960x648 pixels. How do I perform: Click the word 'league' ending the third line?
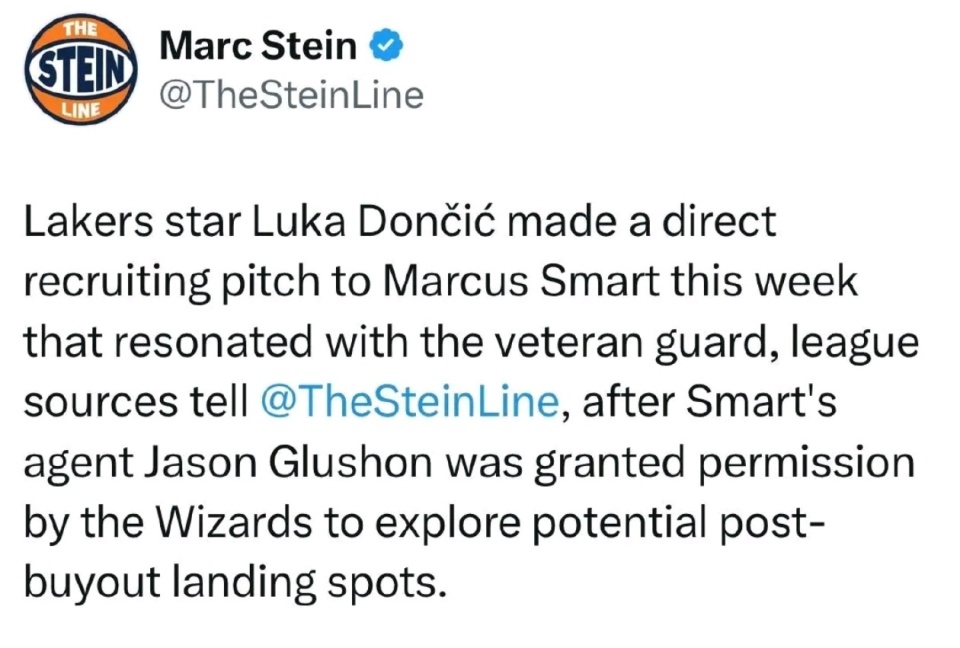pyautogui.click(x=855, y=343)
